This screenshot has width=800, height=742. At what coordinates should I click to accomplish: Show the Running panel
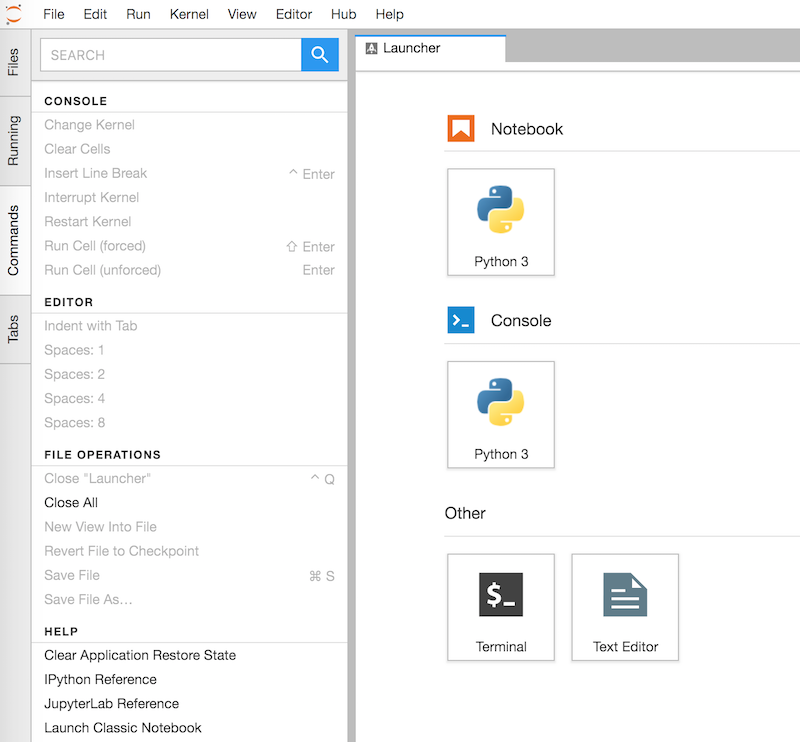14,135
